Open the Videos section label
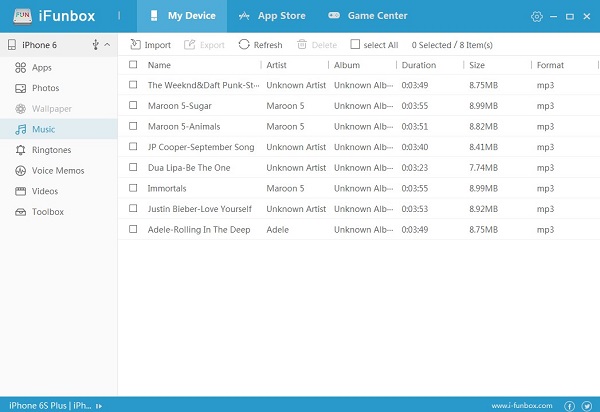 pyautogui.click(x=45, y=191)
